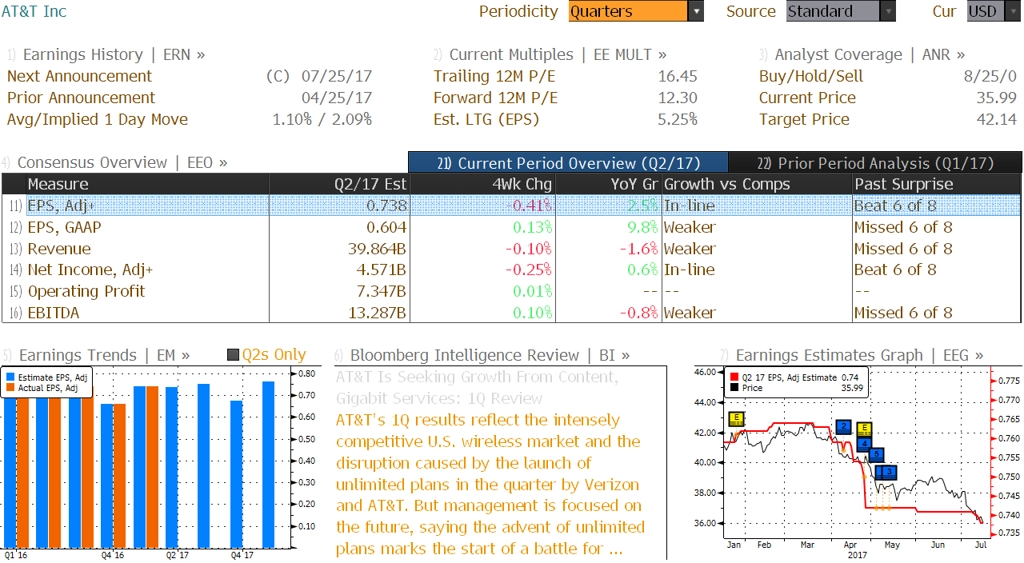This screenshot has height=563, width=1024.
Task: Click Avg/Implied 1 Day Move value
Action: click(x=322, y=119)
